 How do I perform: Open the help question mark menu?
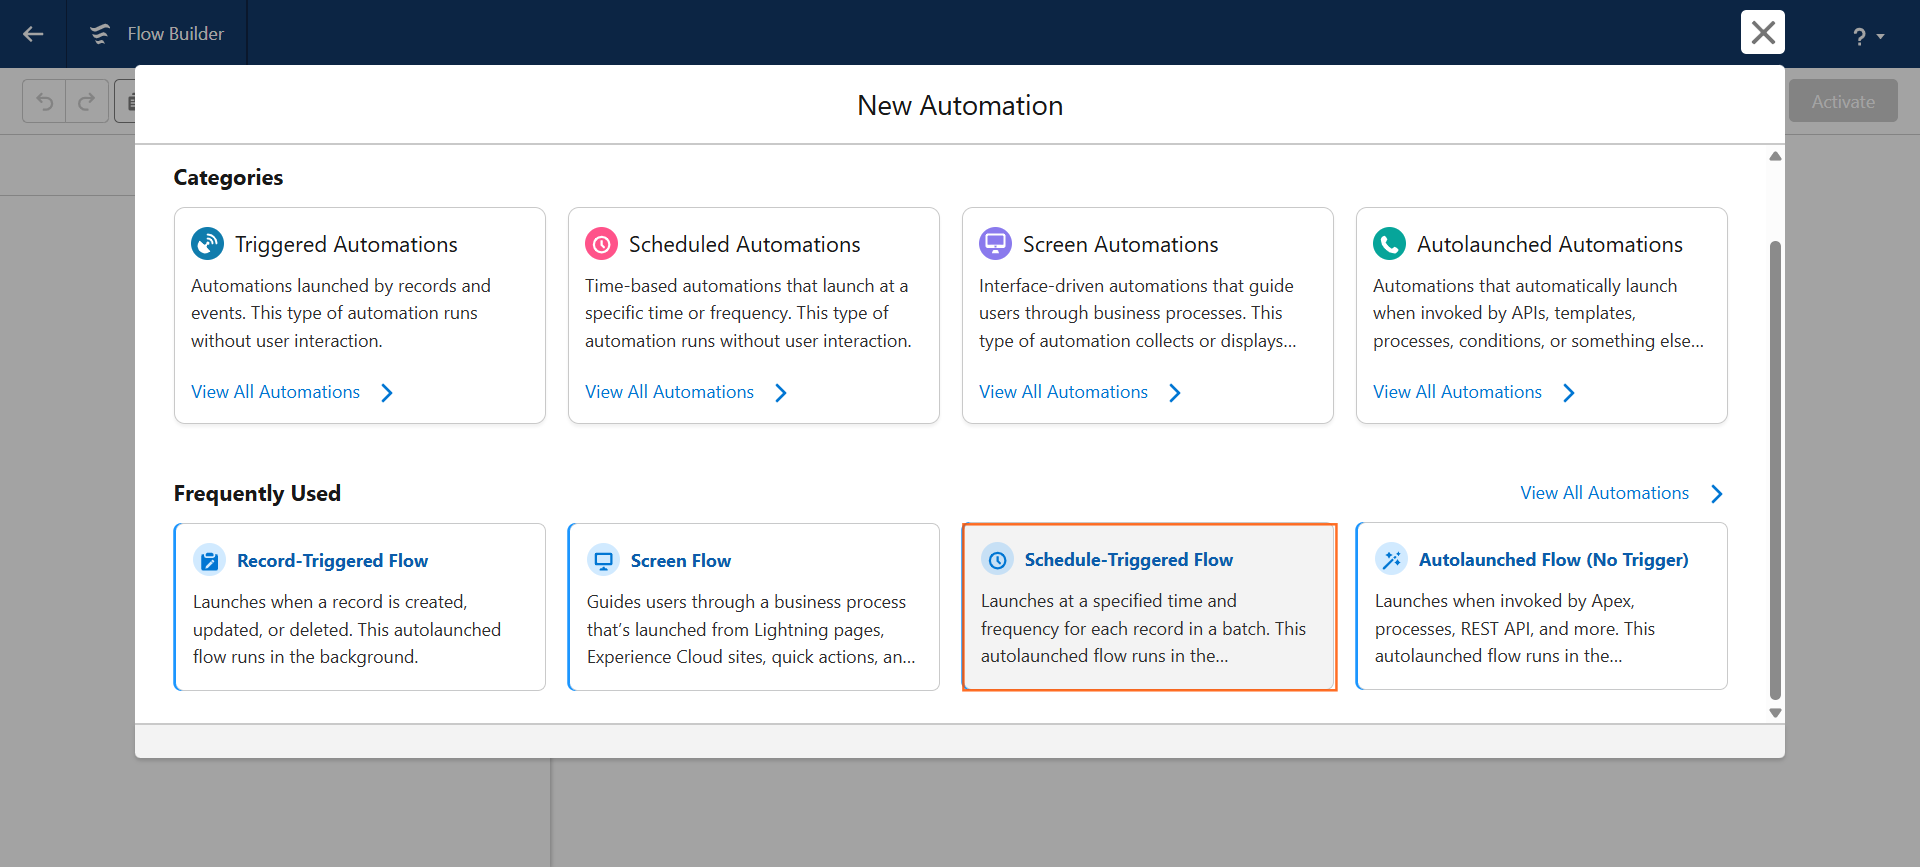[x=1867, y=36]
